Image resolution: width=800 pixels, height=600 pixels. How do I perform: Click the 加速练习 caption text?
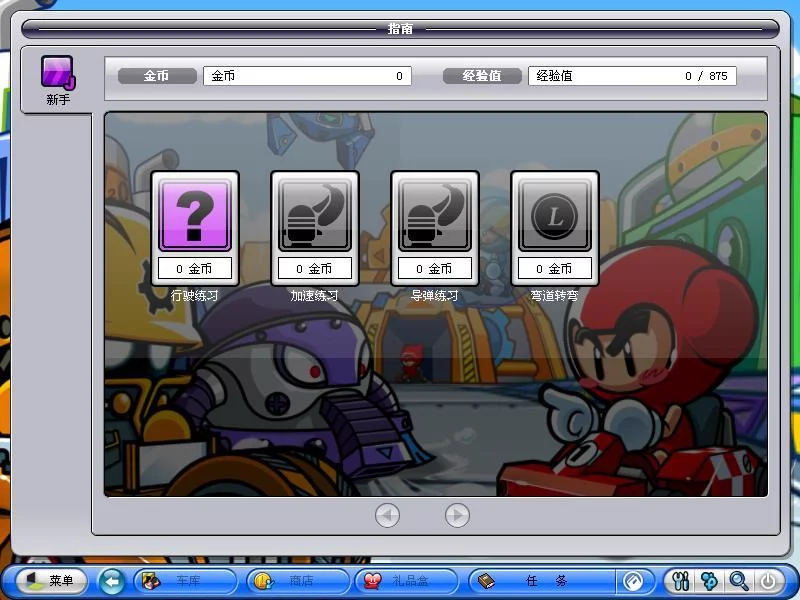click(x=314, y=295)
